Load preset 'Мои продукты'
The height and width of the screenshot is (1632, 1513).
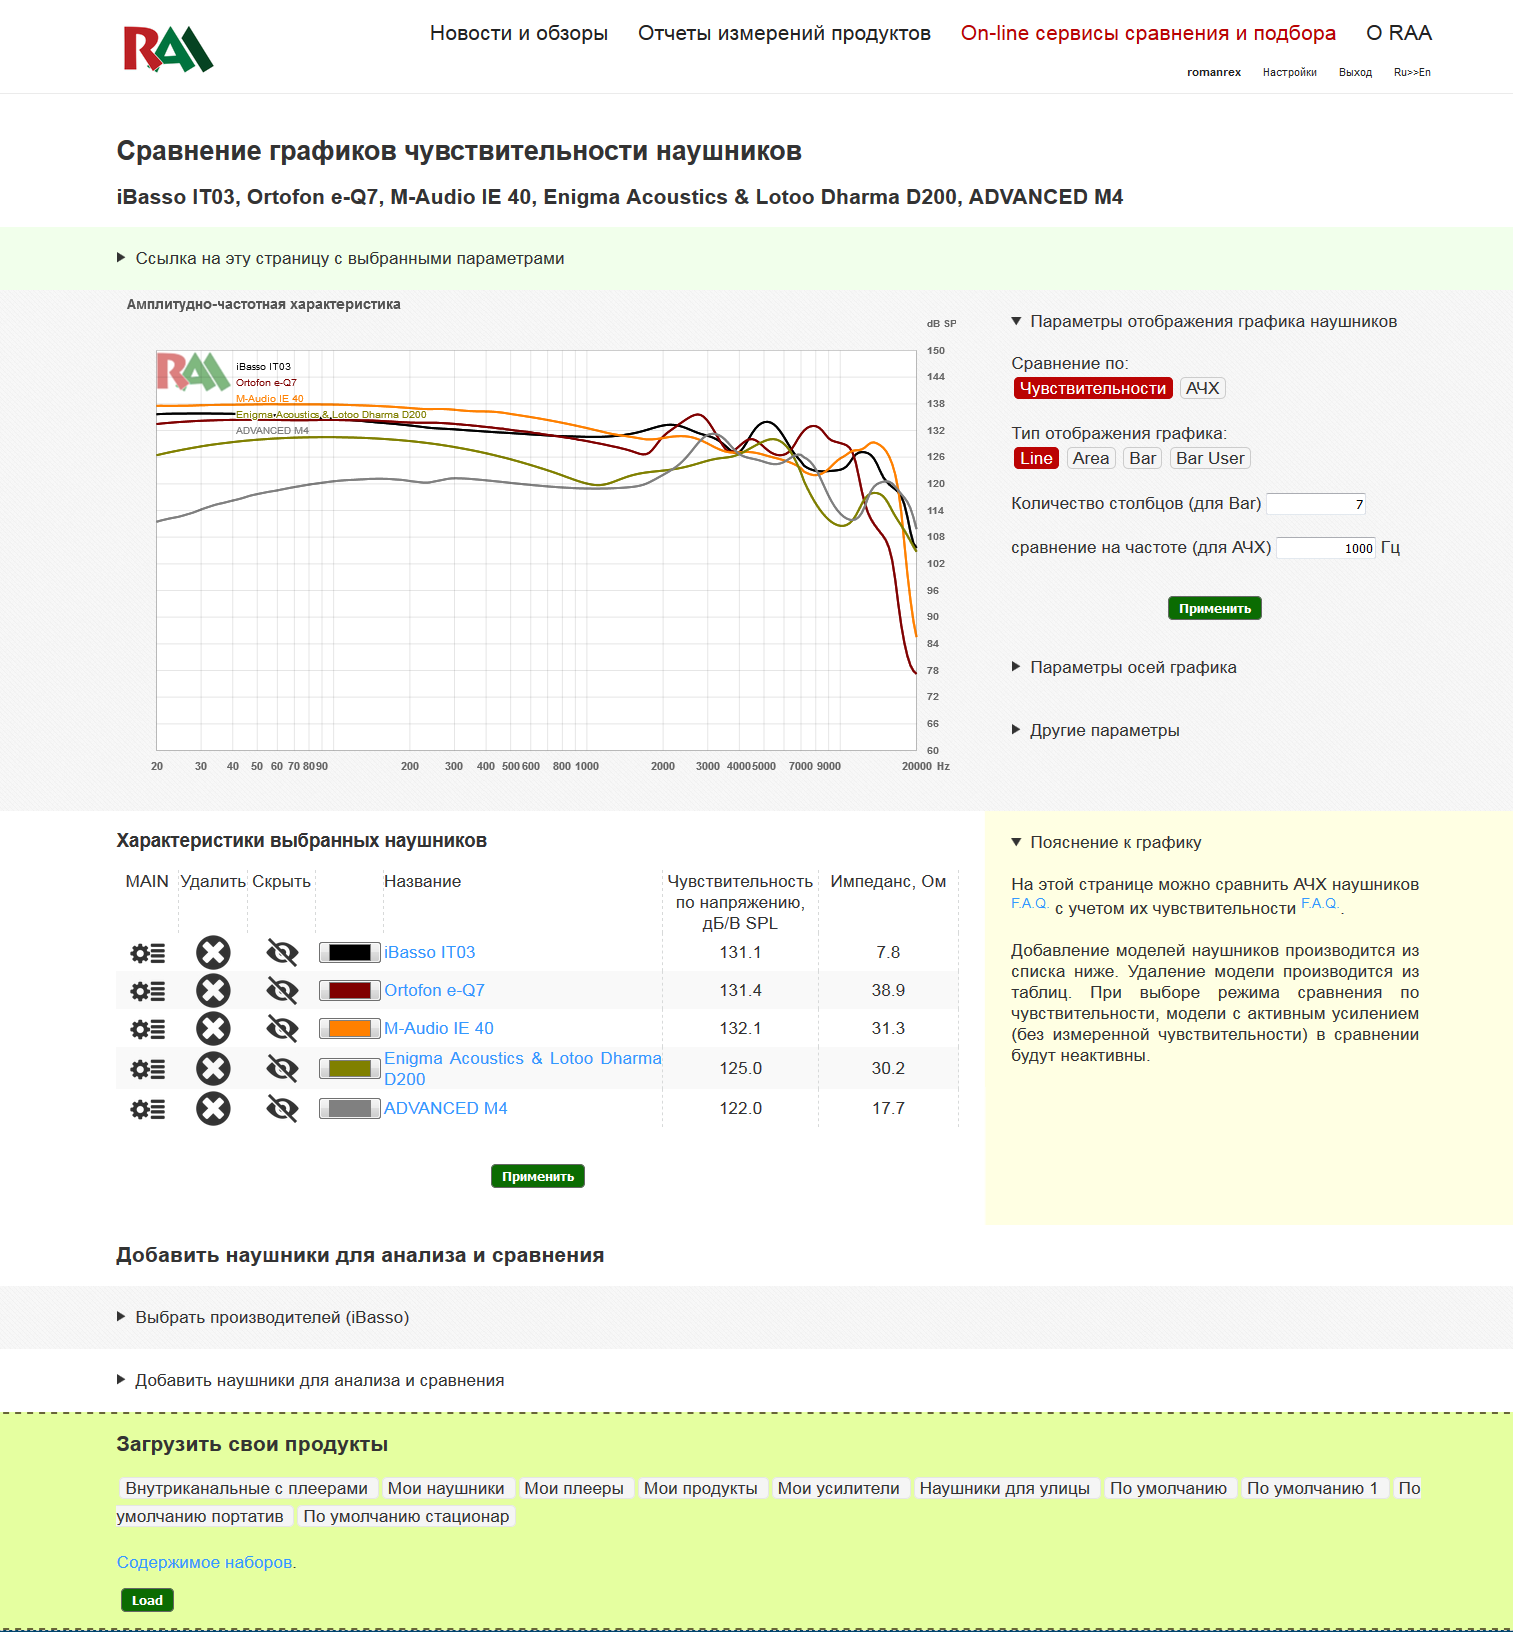click(x=701, y=1488)
